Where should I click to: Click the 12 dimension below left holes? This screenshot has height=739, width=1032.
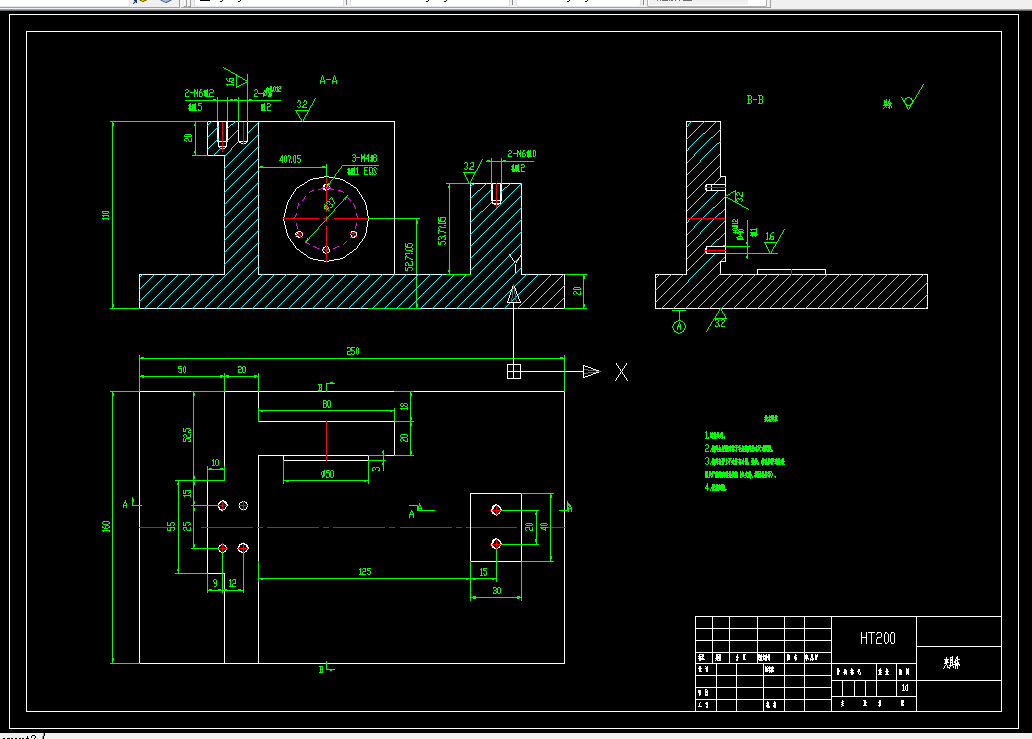coord(232,583)
